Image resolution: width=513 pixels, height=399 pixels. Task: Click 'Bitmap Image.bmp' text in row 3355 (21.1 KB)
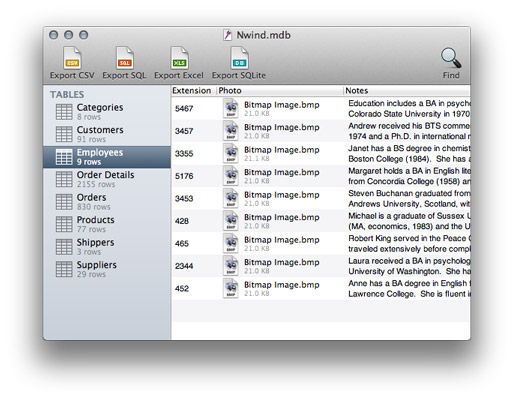coord(282,150)
